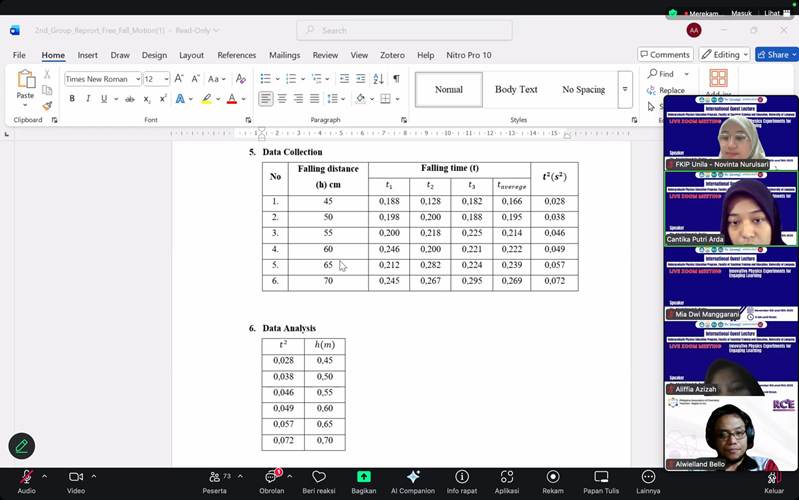The width and height of the screenshot is (799, 500).
Task: Click the red font color swatch
Action: point(231,99)
